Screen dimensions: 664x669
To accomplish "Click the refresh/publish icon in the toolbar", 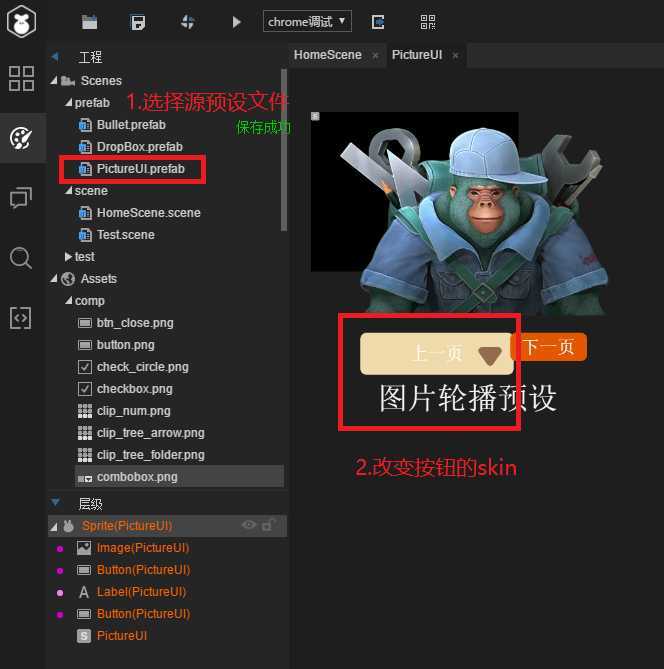I will [x=188, y=22].
